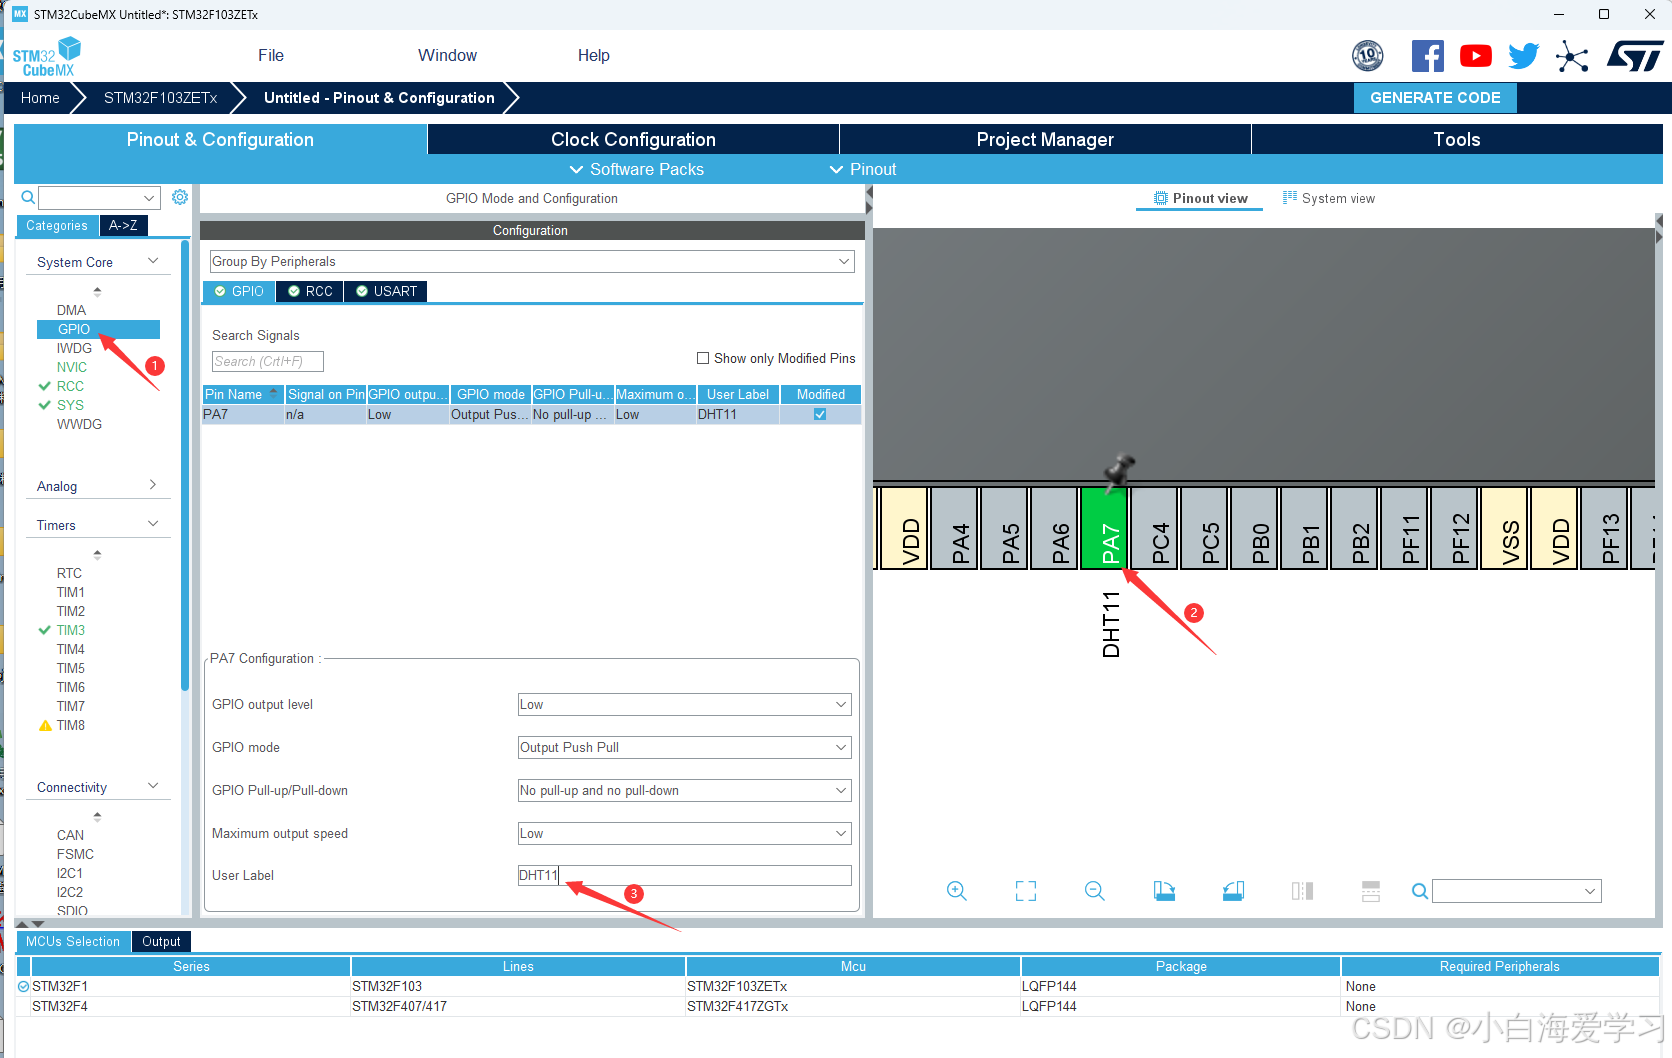
Task: Click the category list vertical scrollbar
Action: coord(185,465)
